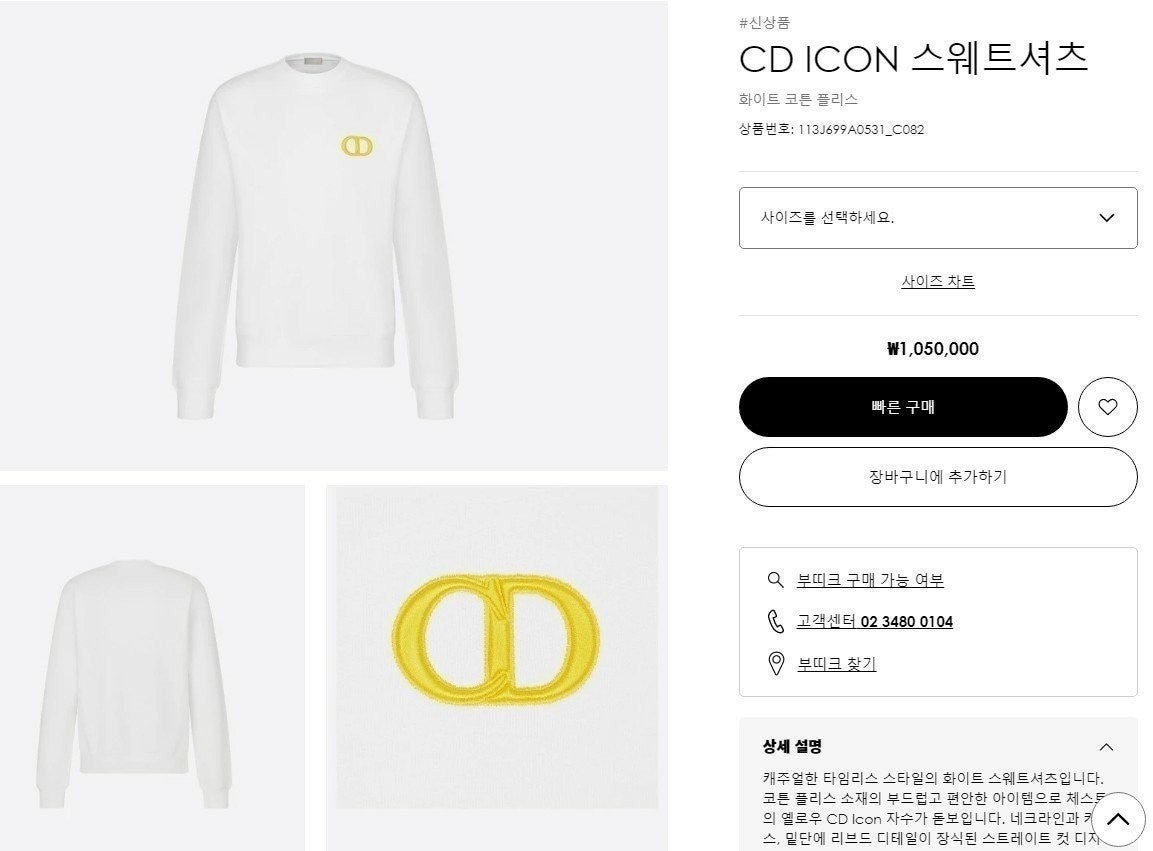
Task: Click the 상세 설명 section heading
Action: 792,747
